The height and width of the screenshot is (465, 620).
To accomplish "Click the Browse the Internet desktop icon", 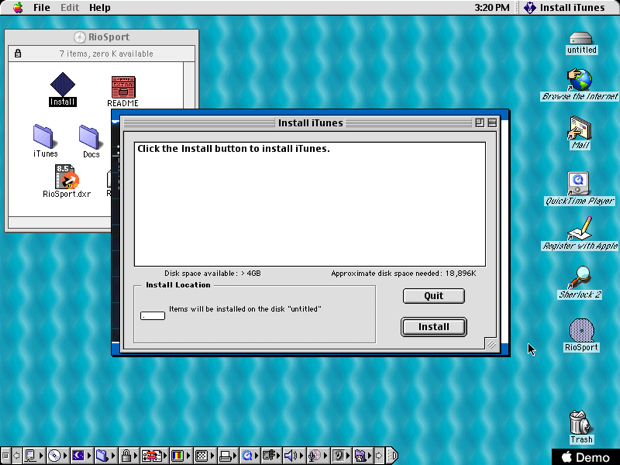I will tap(579, 85).
